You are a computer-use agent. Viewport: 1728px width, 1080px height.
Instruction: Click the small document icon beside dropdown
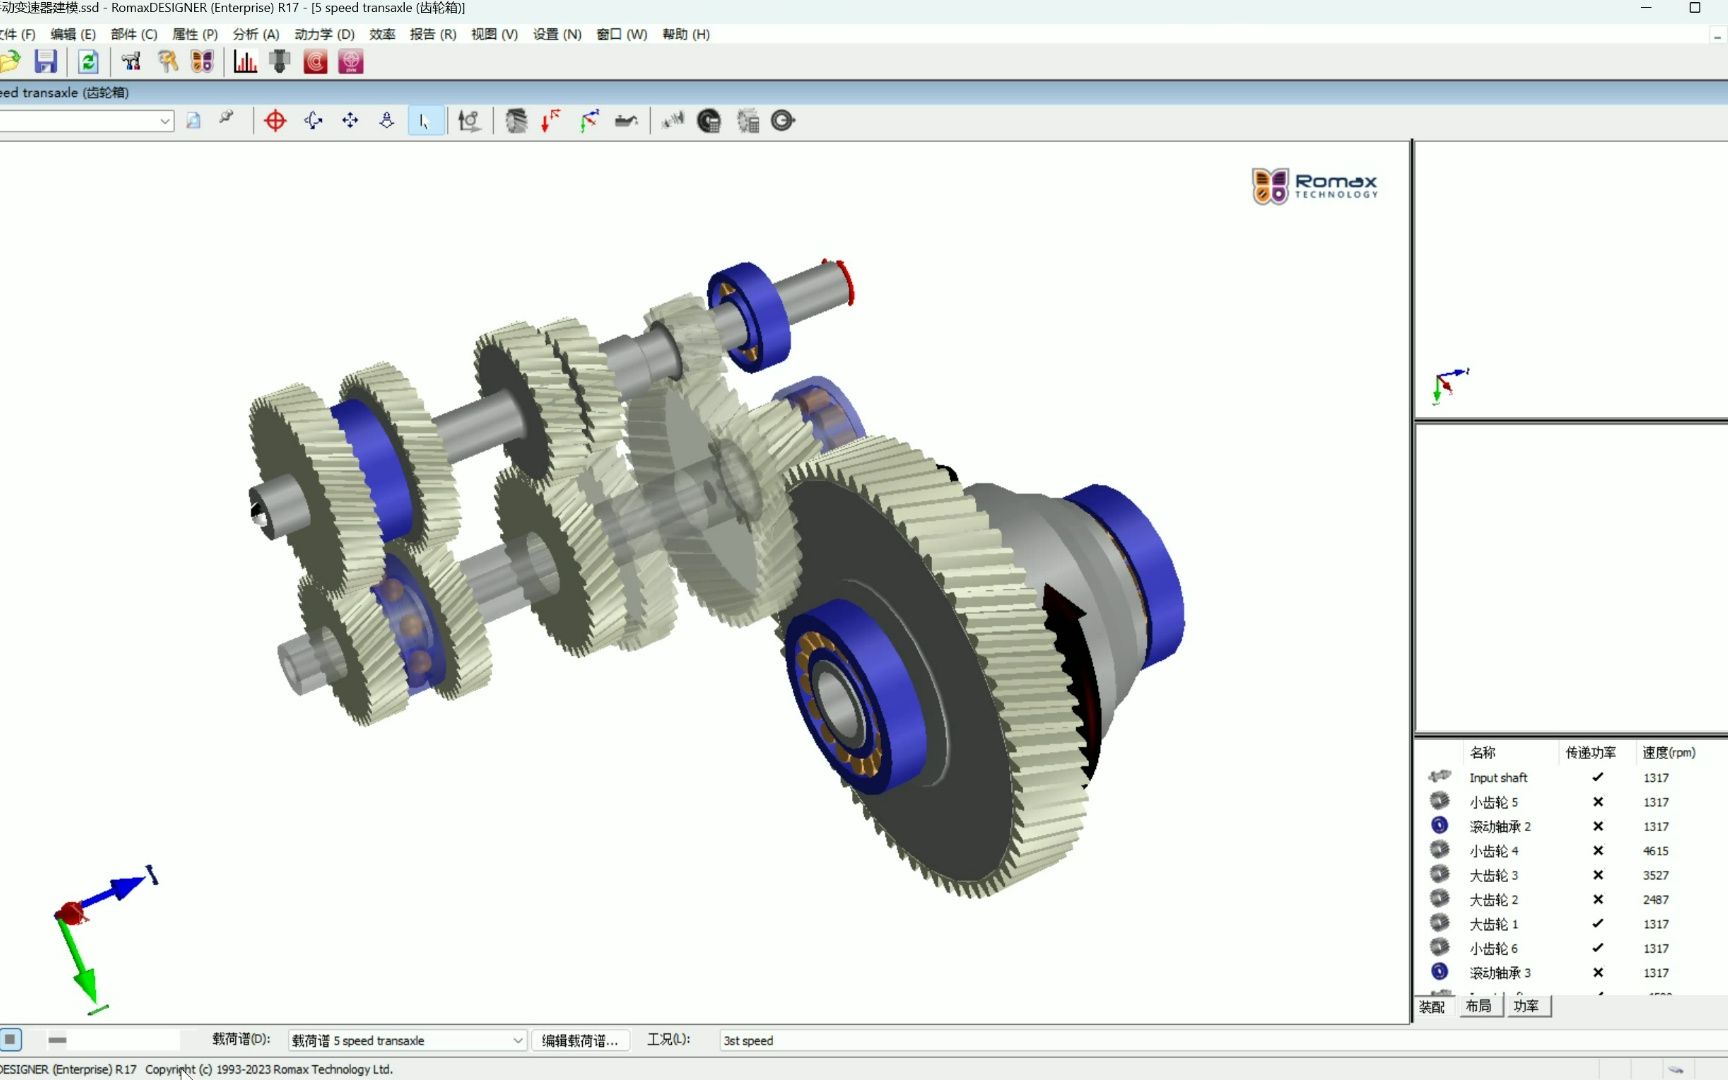(193, 121)
